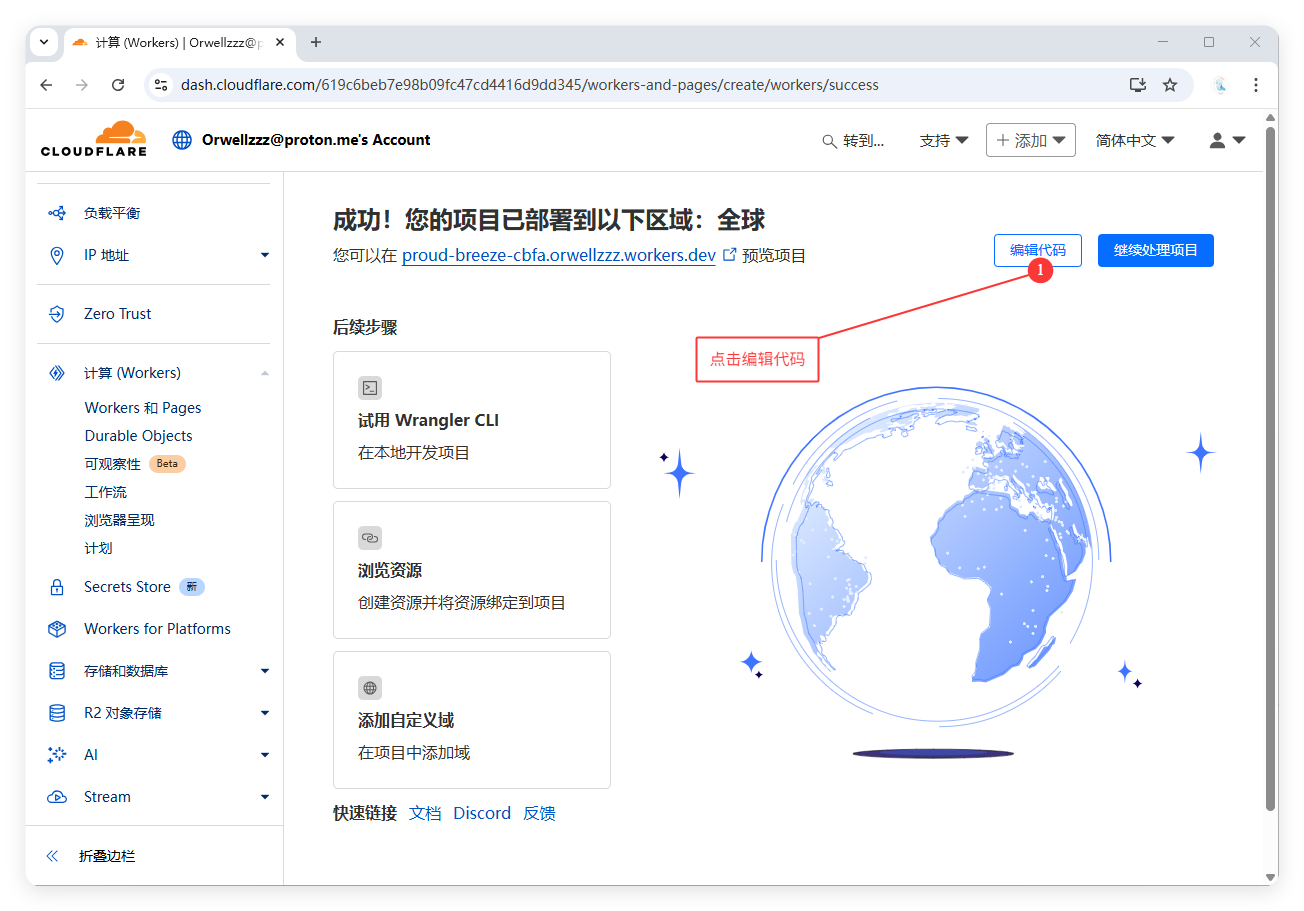The width and height of the screenshot is (1304, 911).
Task: Click the Workers for Platforms icon
Action: 57,629
